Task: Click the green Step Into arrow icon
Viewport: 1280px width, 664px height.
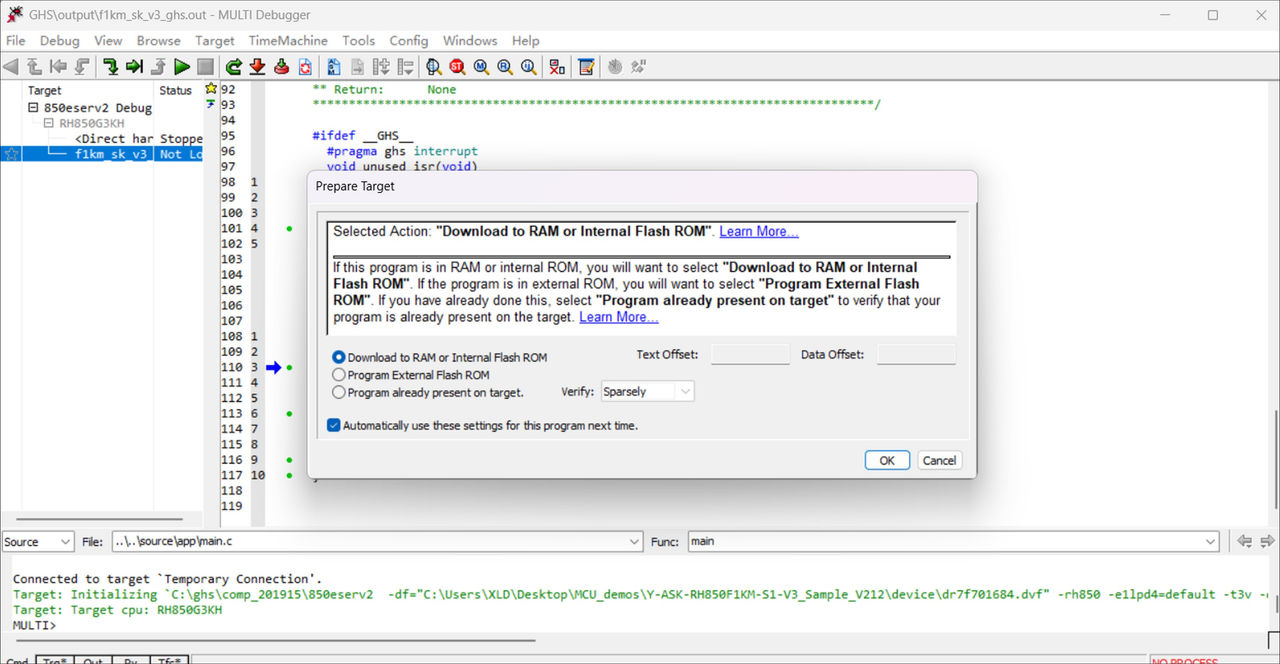Action: [111, 67]
